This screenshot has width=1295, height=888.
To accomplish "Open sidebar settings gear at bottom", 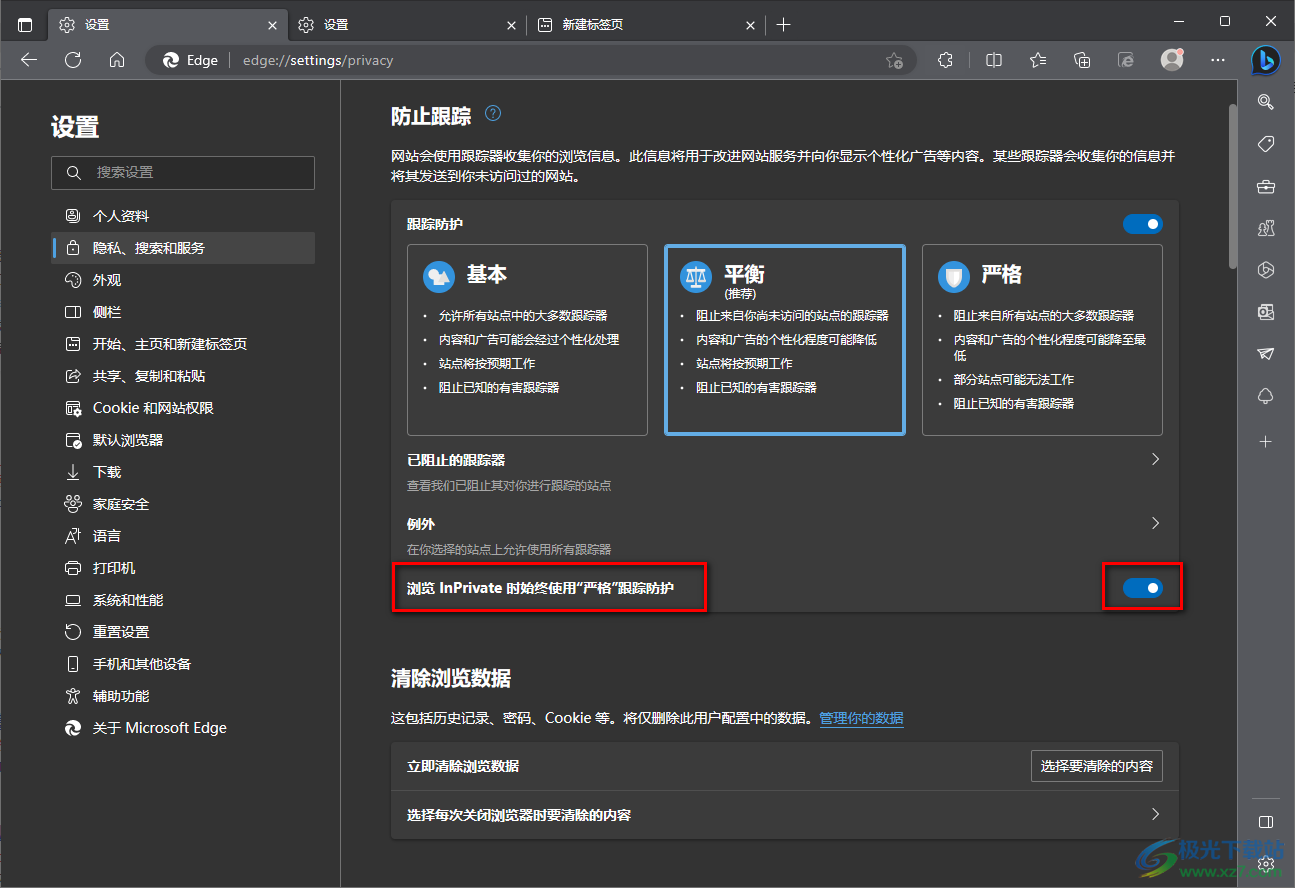I will [x=1265, y=862].
